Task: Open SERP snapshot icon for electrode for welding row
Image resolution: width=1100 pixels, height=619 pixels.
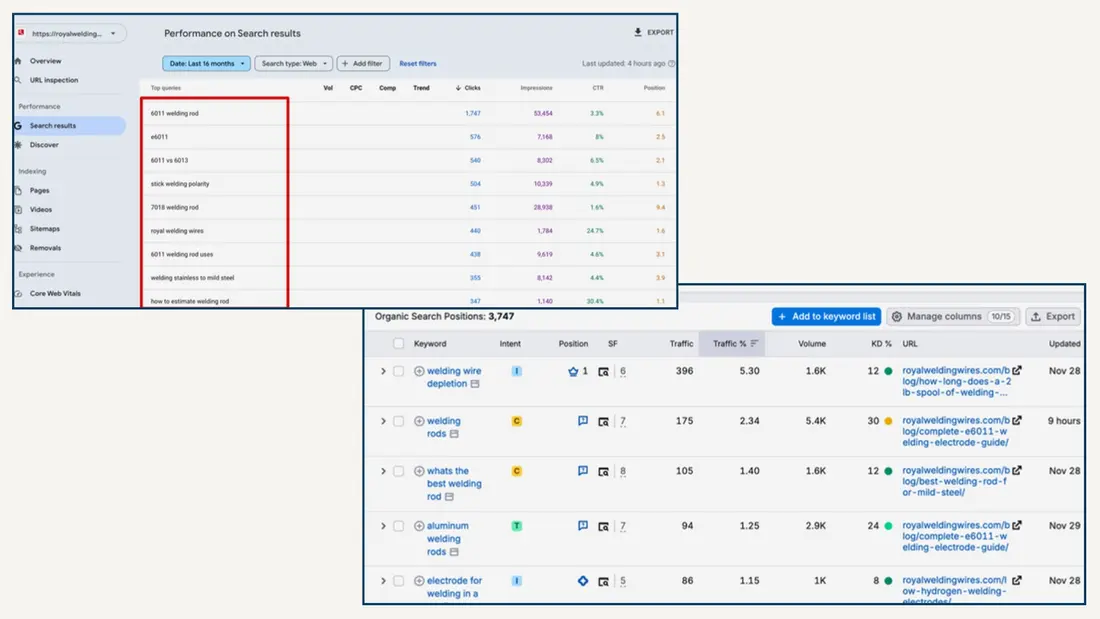Action: tap(603, 581)
